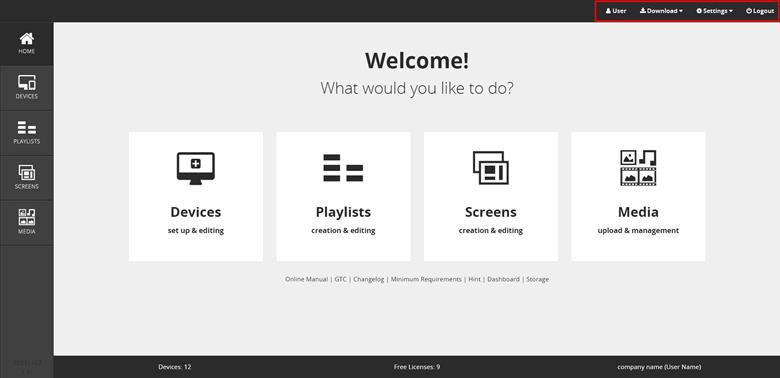Open the User menu in the top bar

pyautogui.click(x=616, y=11)
